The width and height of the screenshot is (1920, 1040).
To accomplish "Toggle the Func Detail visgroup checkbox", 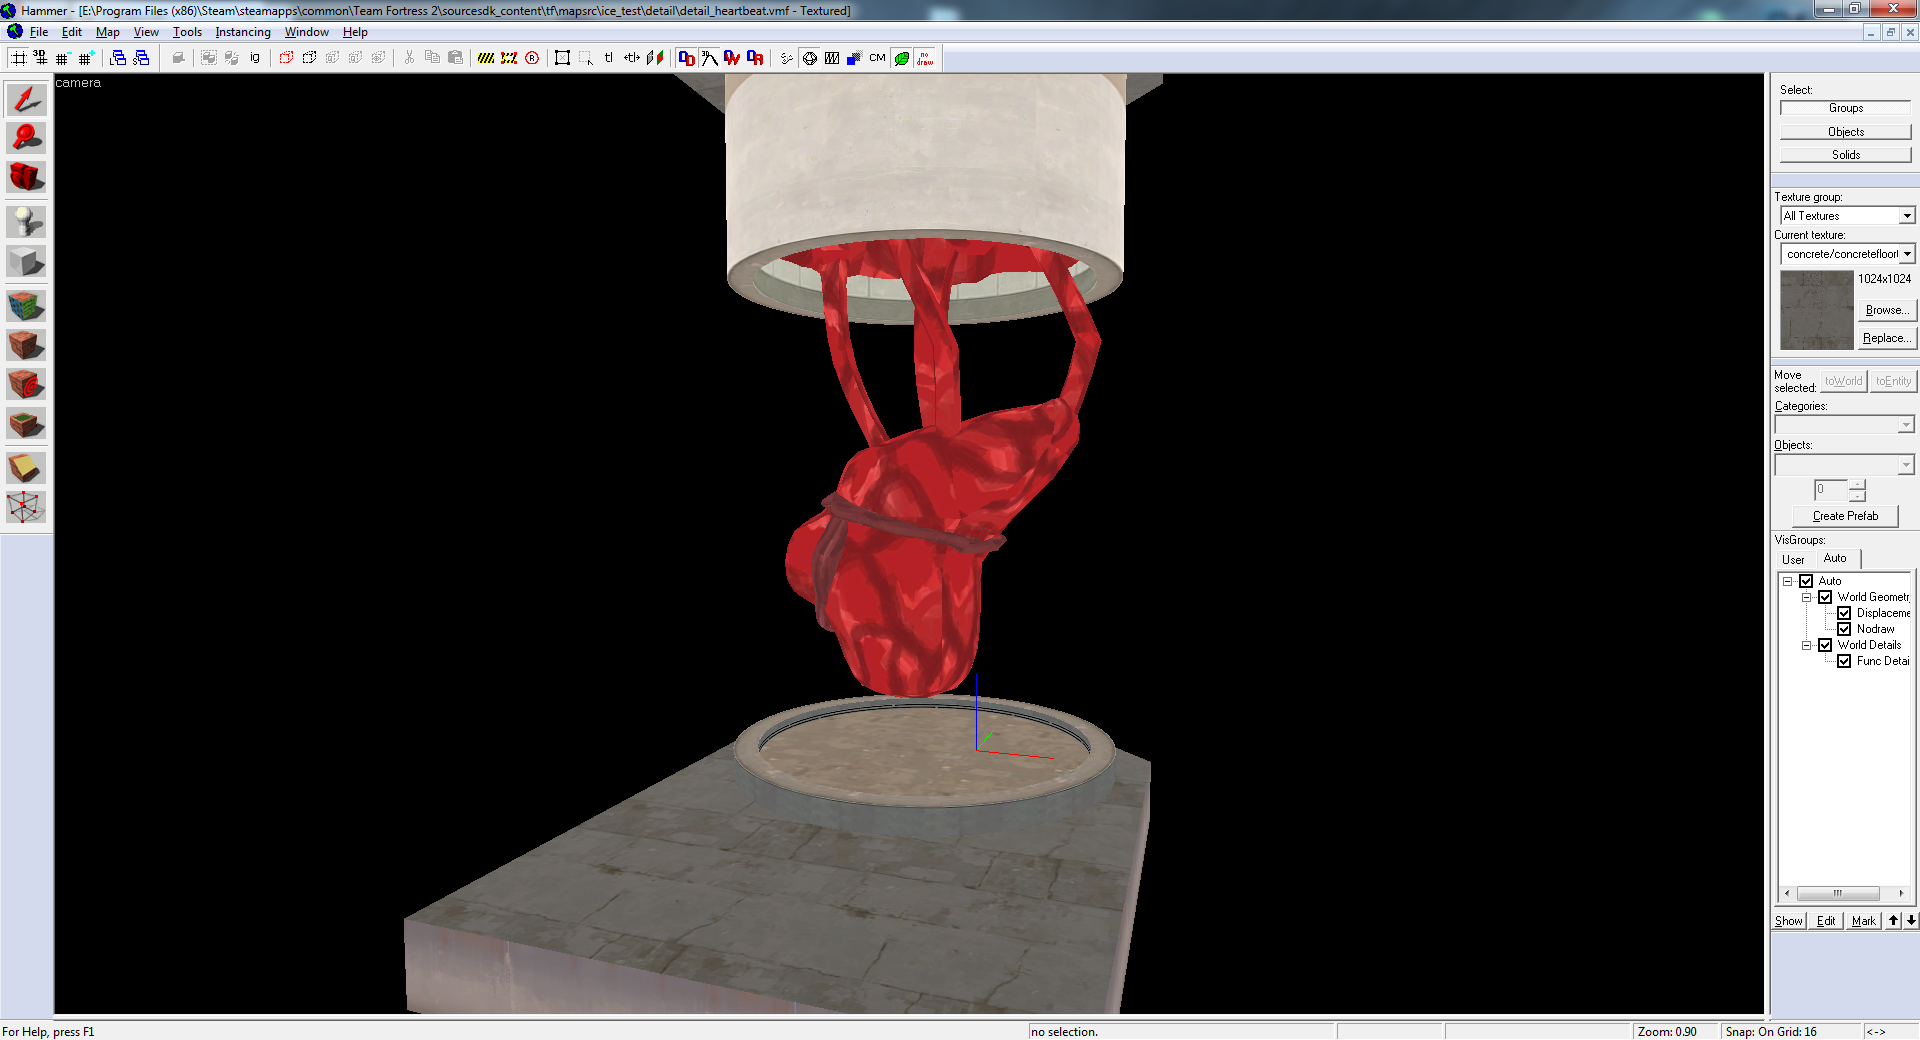I will tap(1844, 661).
